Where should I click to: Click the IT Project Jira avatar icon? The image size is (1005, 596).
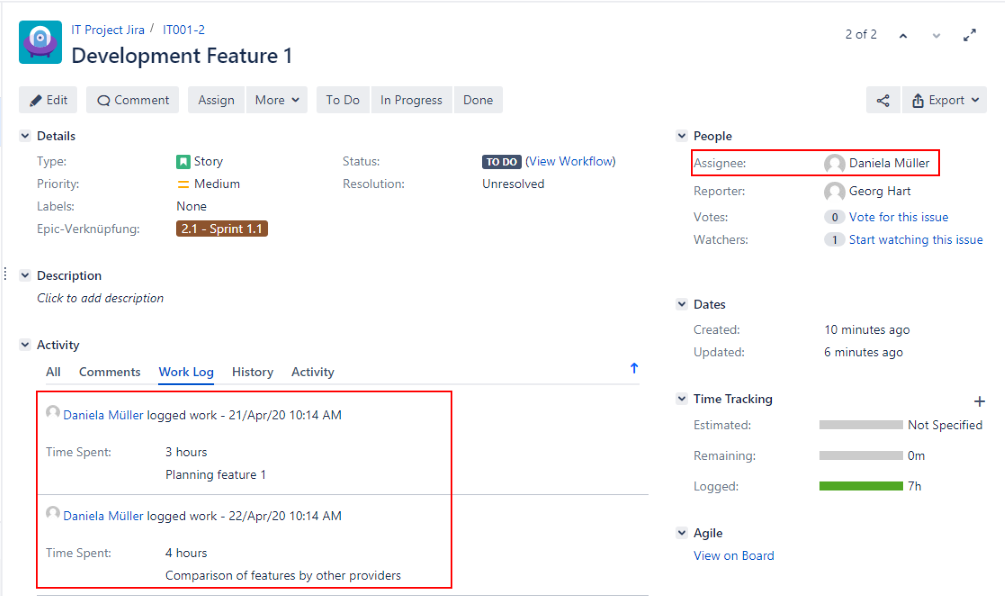tap(40, 43)
